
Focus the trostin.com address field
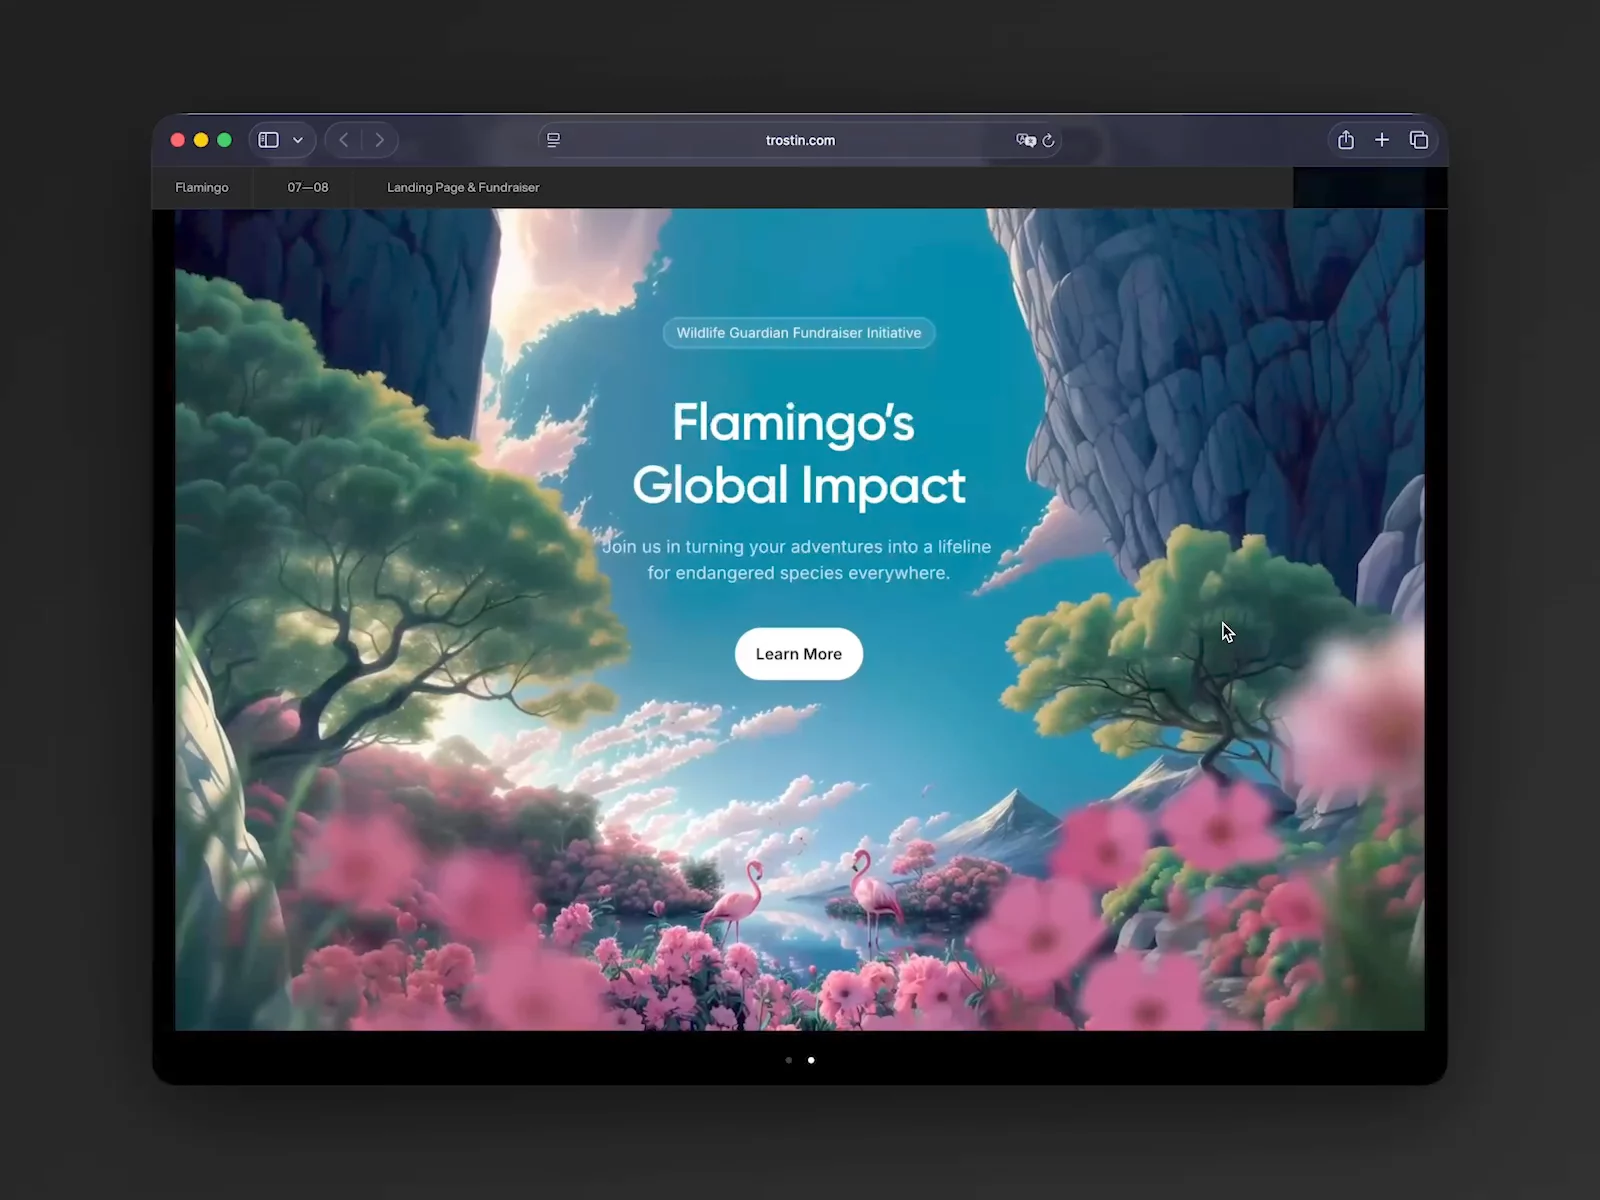800,140
